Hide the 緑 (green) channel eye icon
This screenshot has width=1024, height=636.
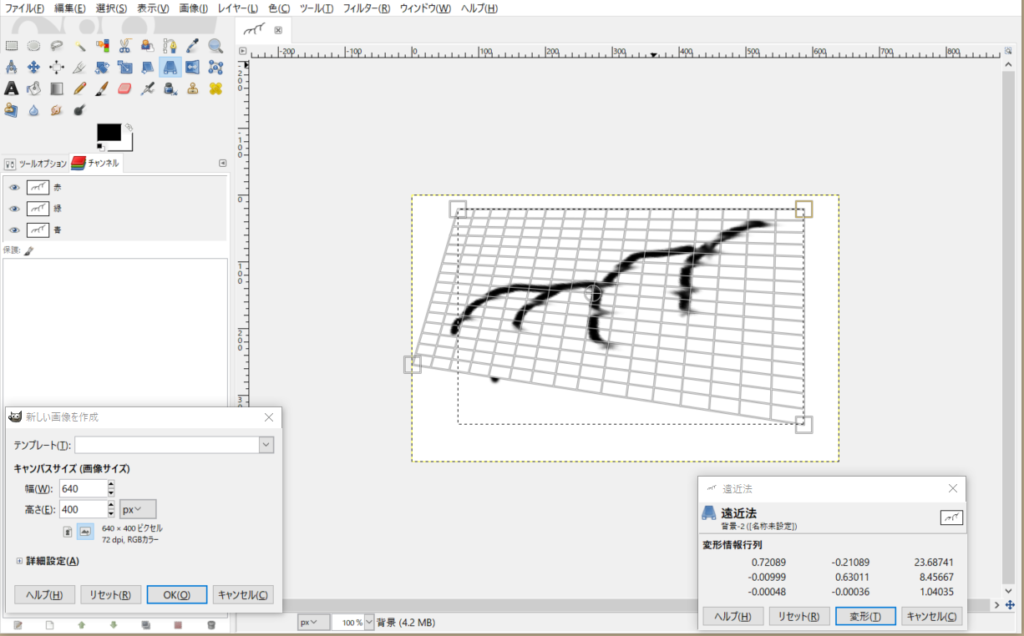pyautogui.click(x=14, y=208)
